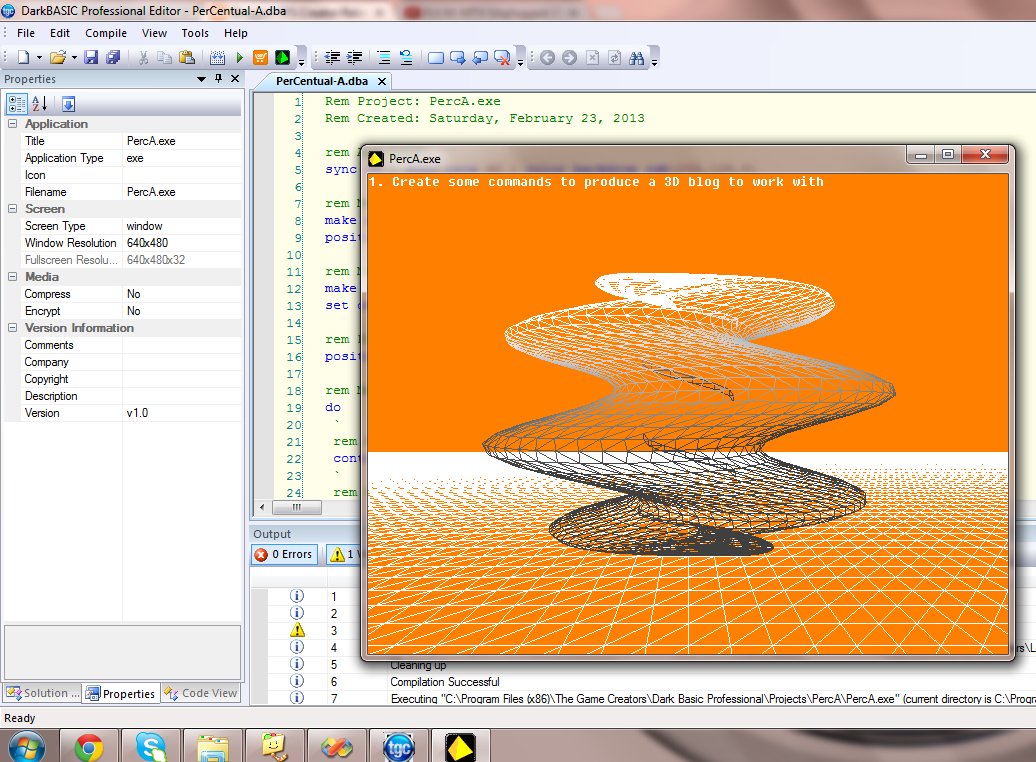Viewport: 1036px width, 762px height.
Task: Click the uncomment lines toolbar icon
Action: (406, 57)
